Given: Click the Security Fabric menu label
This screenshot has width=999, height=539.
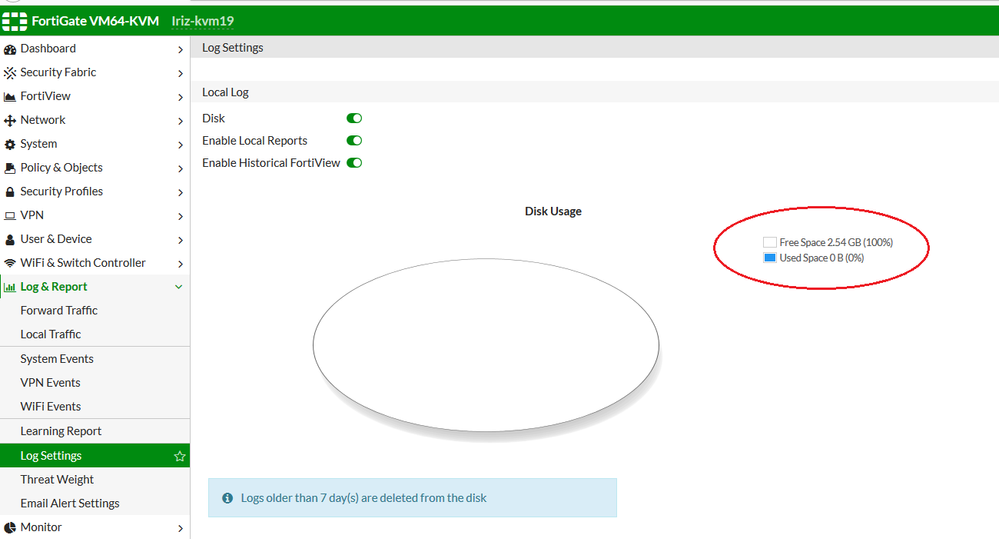Looking at the screenshot, I should (58, 72).
